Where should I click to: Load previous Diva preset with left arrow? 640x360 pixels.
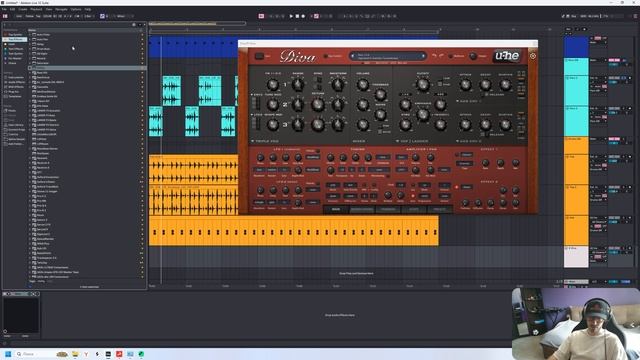[353, 56]
